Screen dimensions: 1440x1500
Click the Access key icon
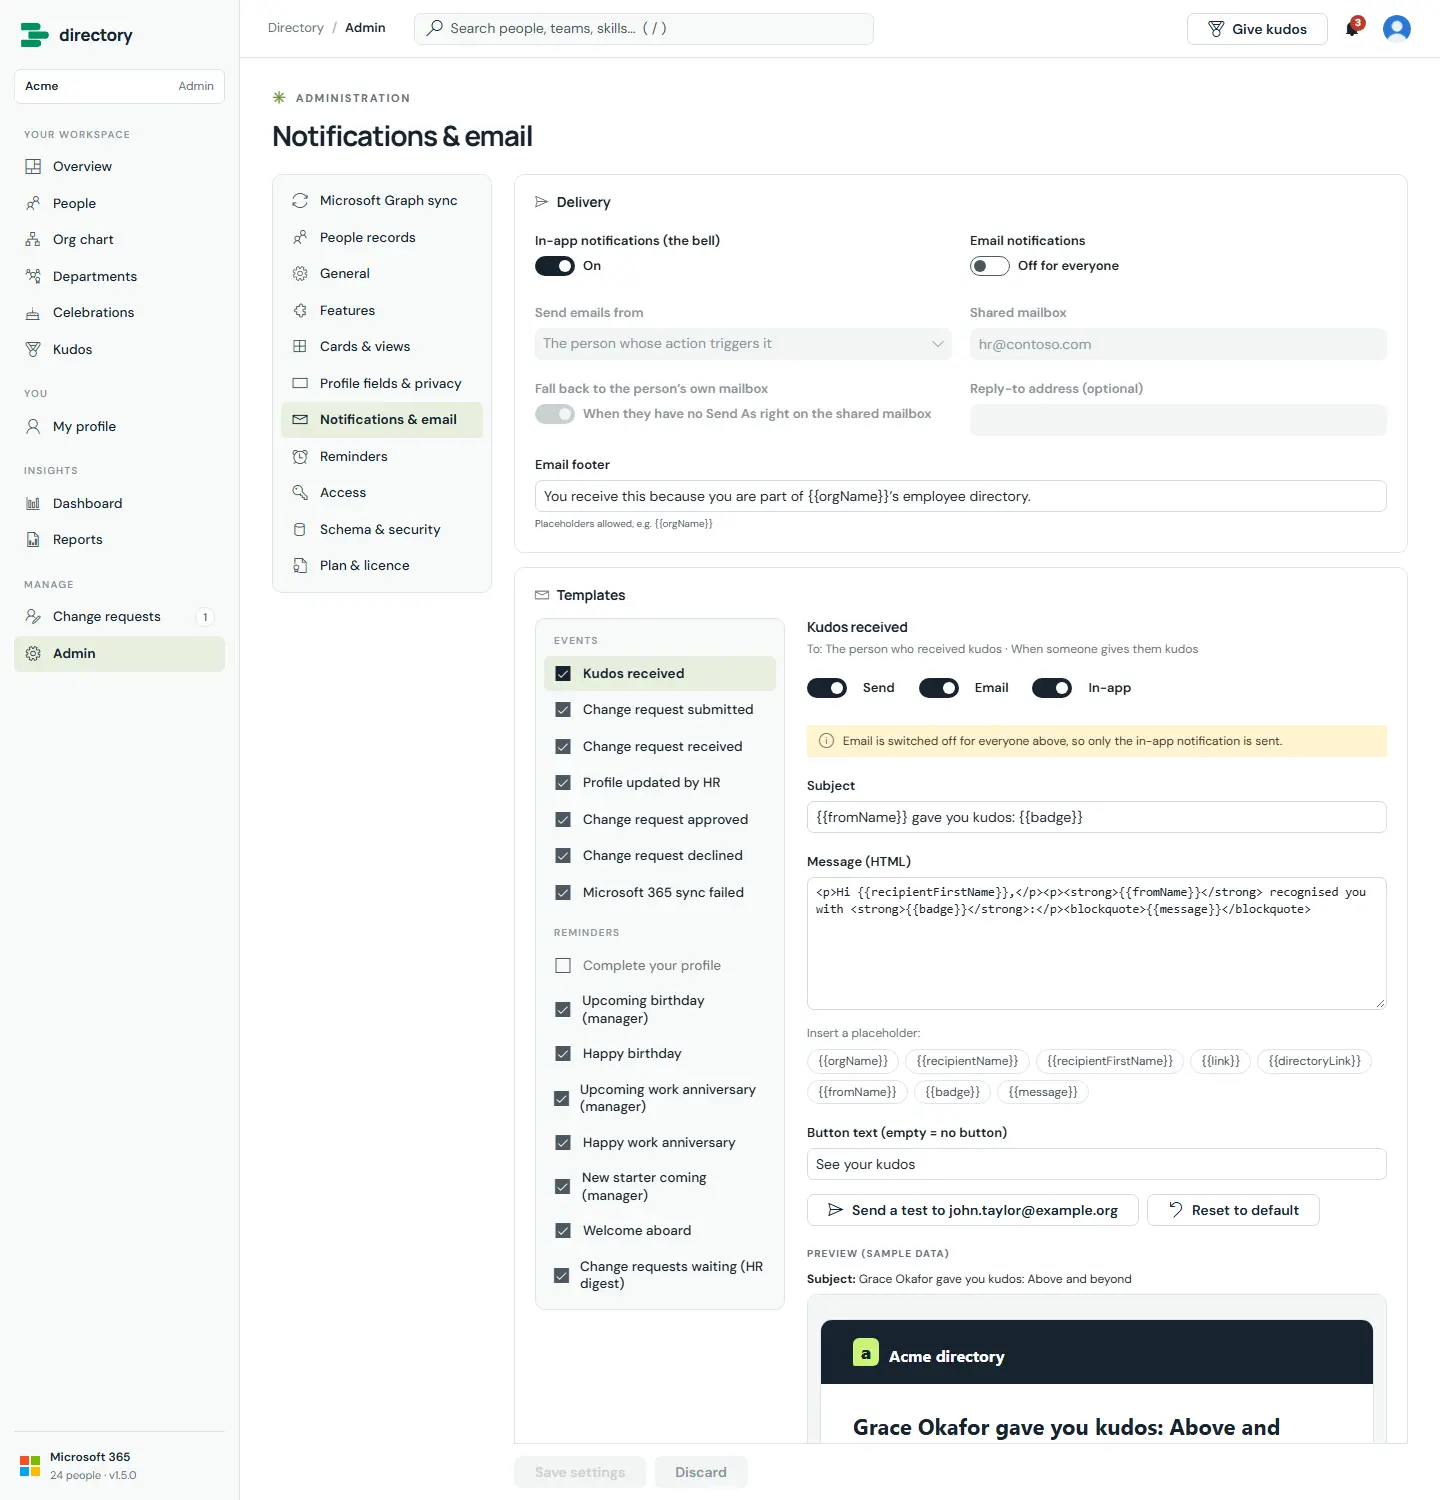pos(300,493)
